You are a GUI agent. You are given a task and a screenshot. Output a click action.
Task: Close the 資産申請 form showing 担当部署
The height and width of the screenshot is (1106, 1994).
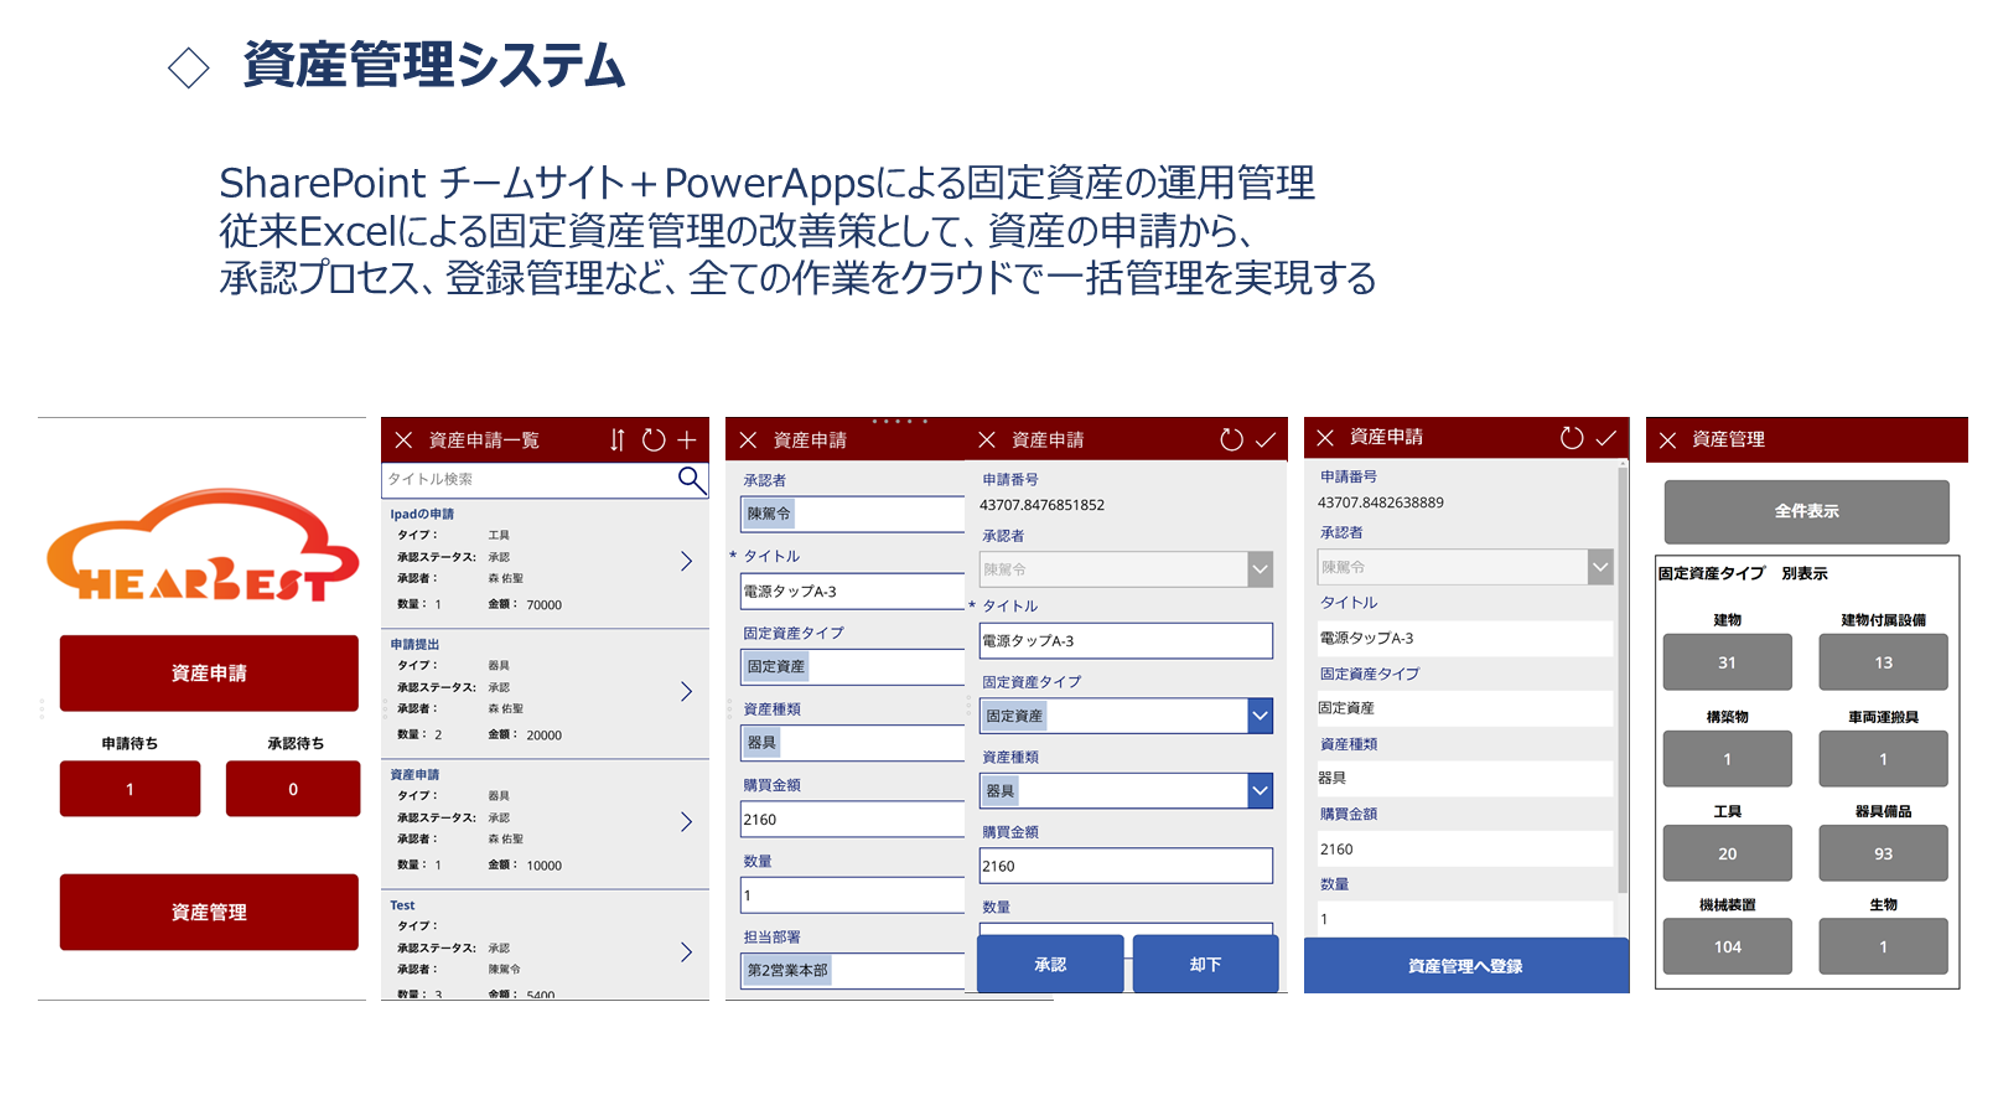748,440
